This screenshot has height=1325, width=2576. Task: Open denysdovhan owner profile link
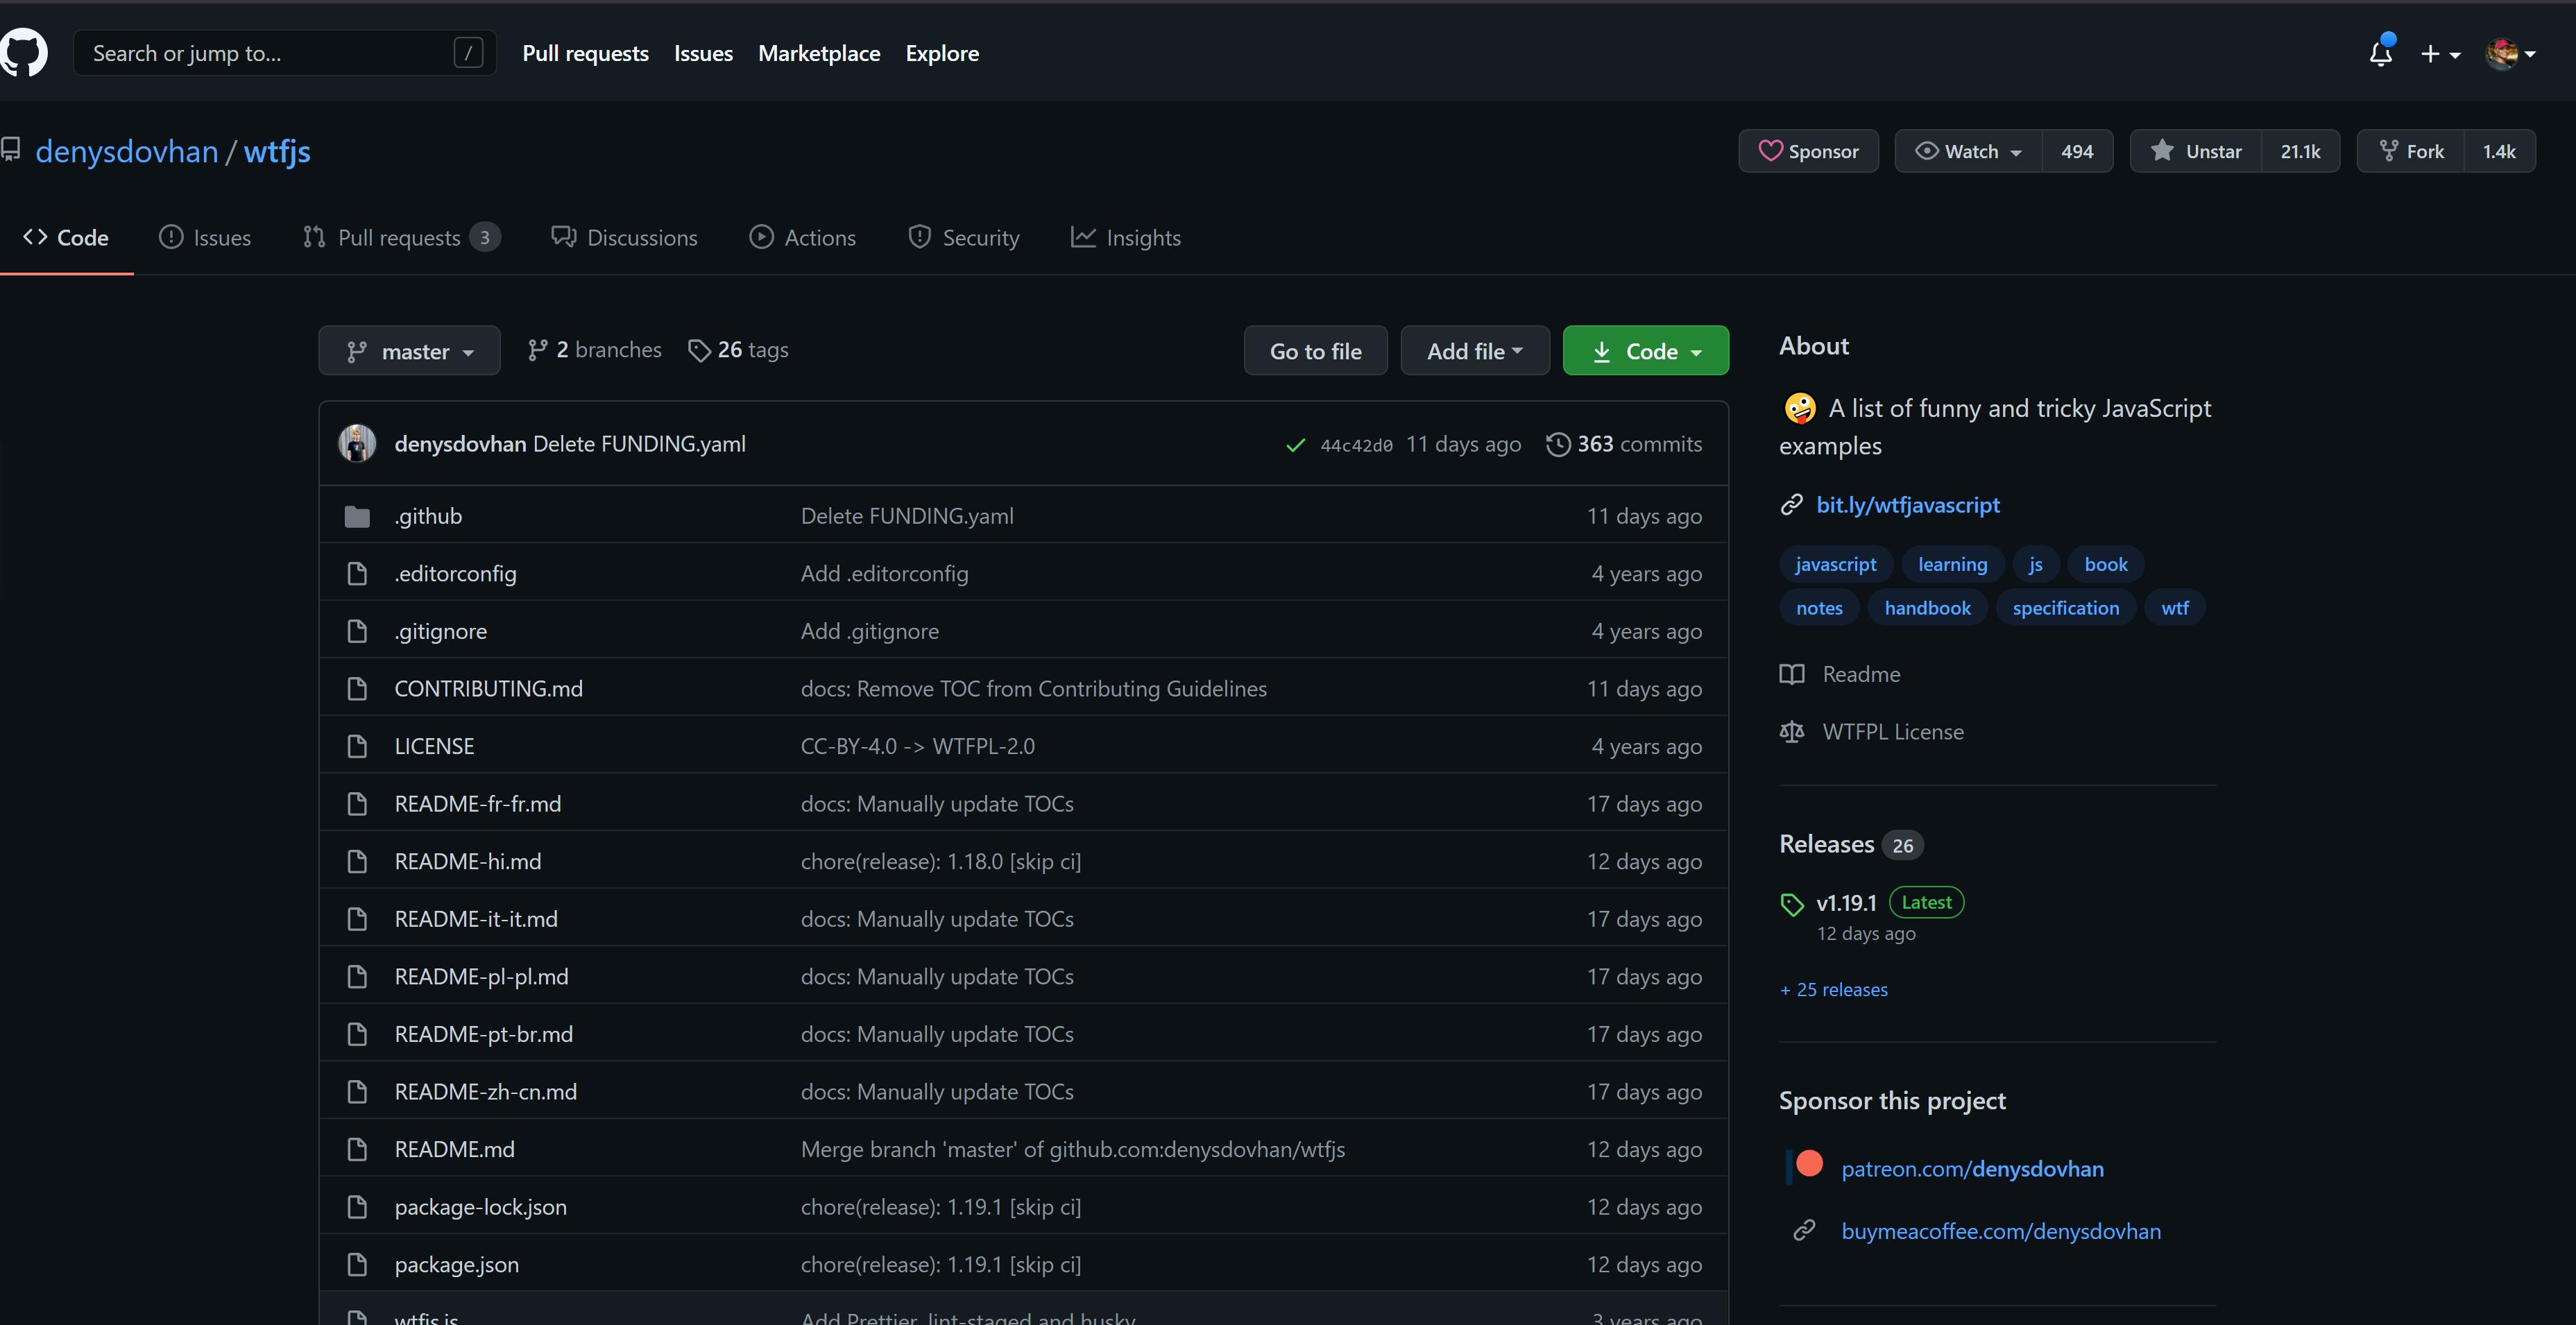[127, 152]
